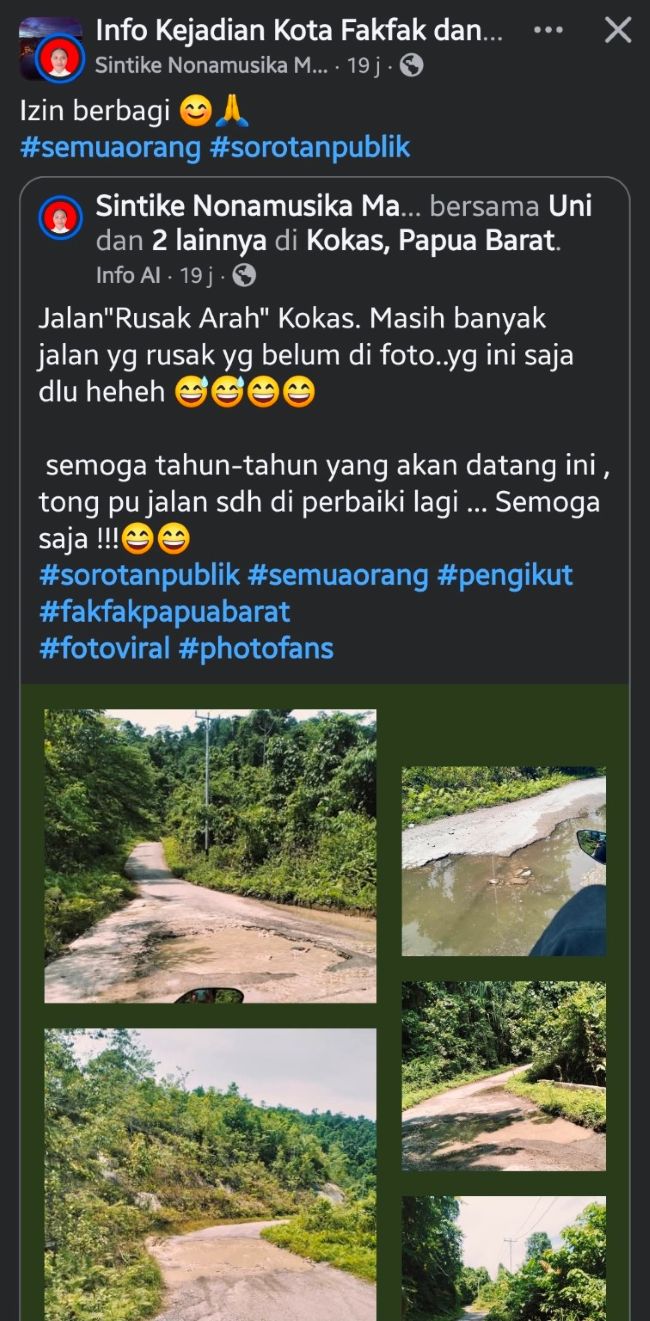
Task: Open the large bottom-left hillside road photo
Action: tap(210, 1174)
